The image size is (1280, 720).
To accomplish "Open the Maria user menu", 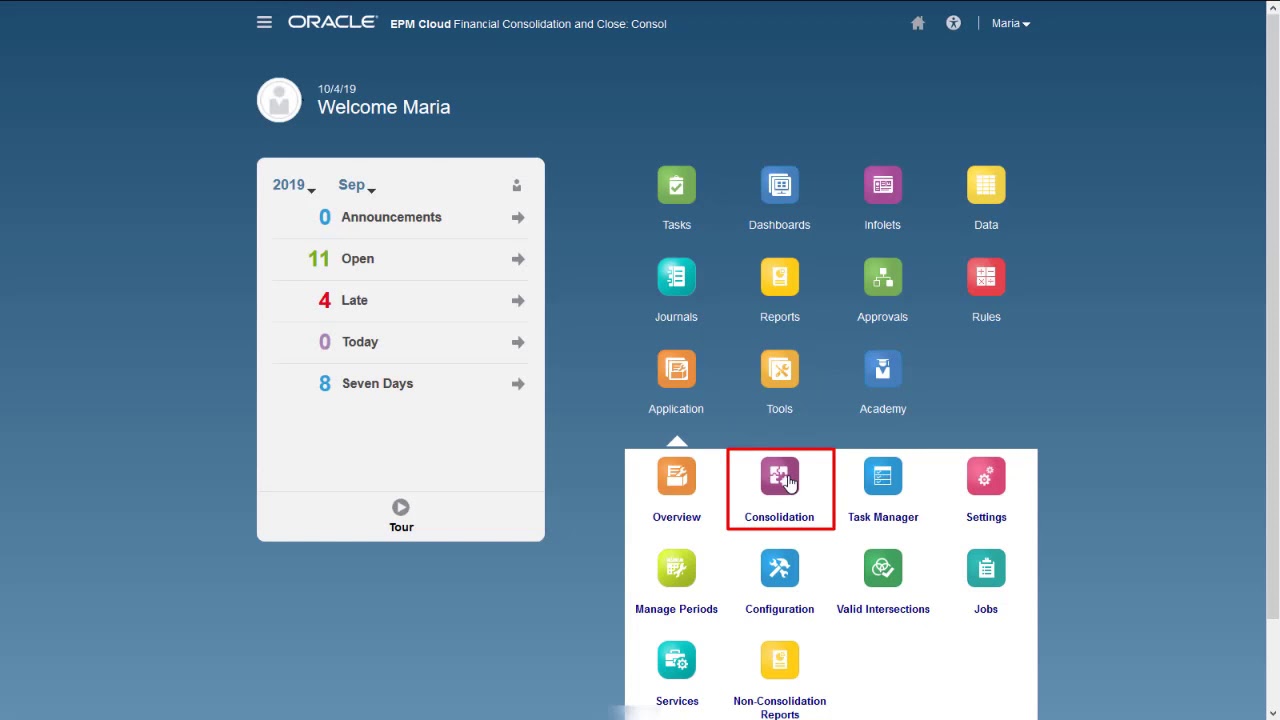I will (1010, 23).
